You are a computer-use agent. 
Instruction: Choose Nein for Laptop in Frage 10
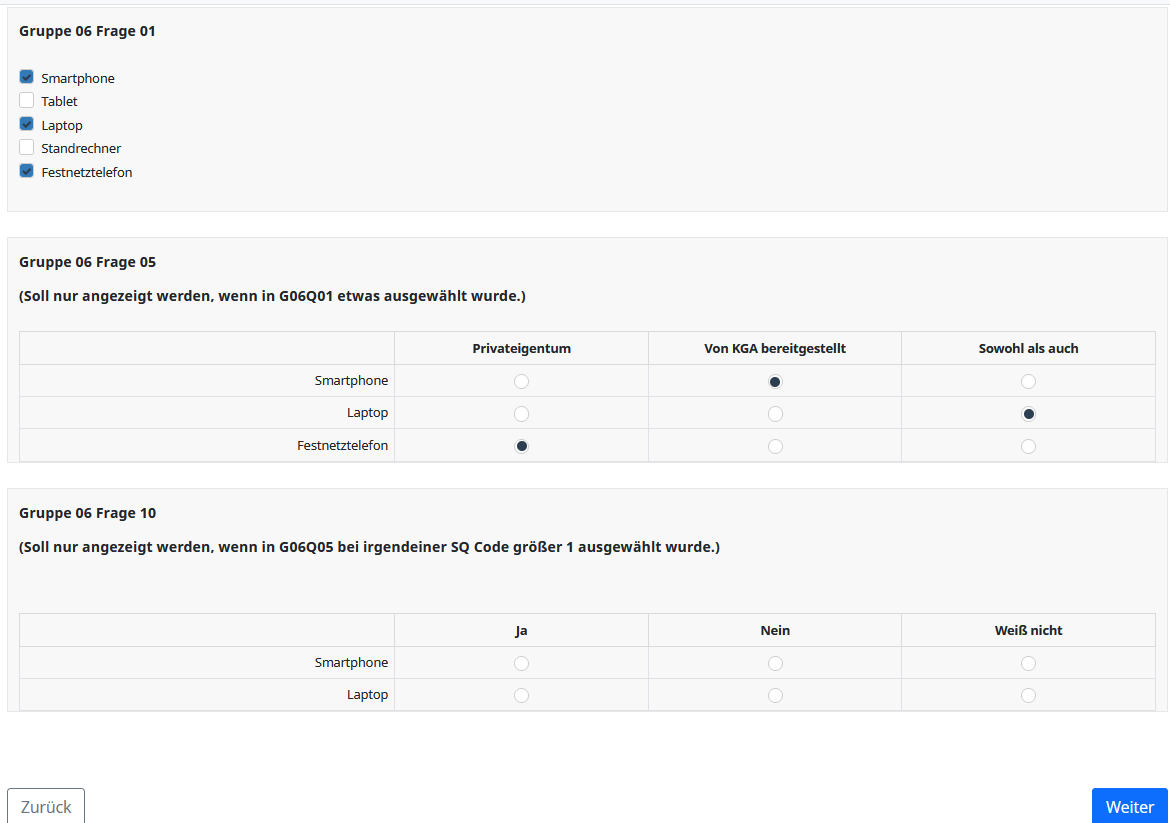(775, 695)
